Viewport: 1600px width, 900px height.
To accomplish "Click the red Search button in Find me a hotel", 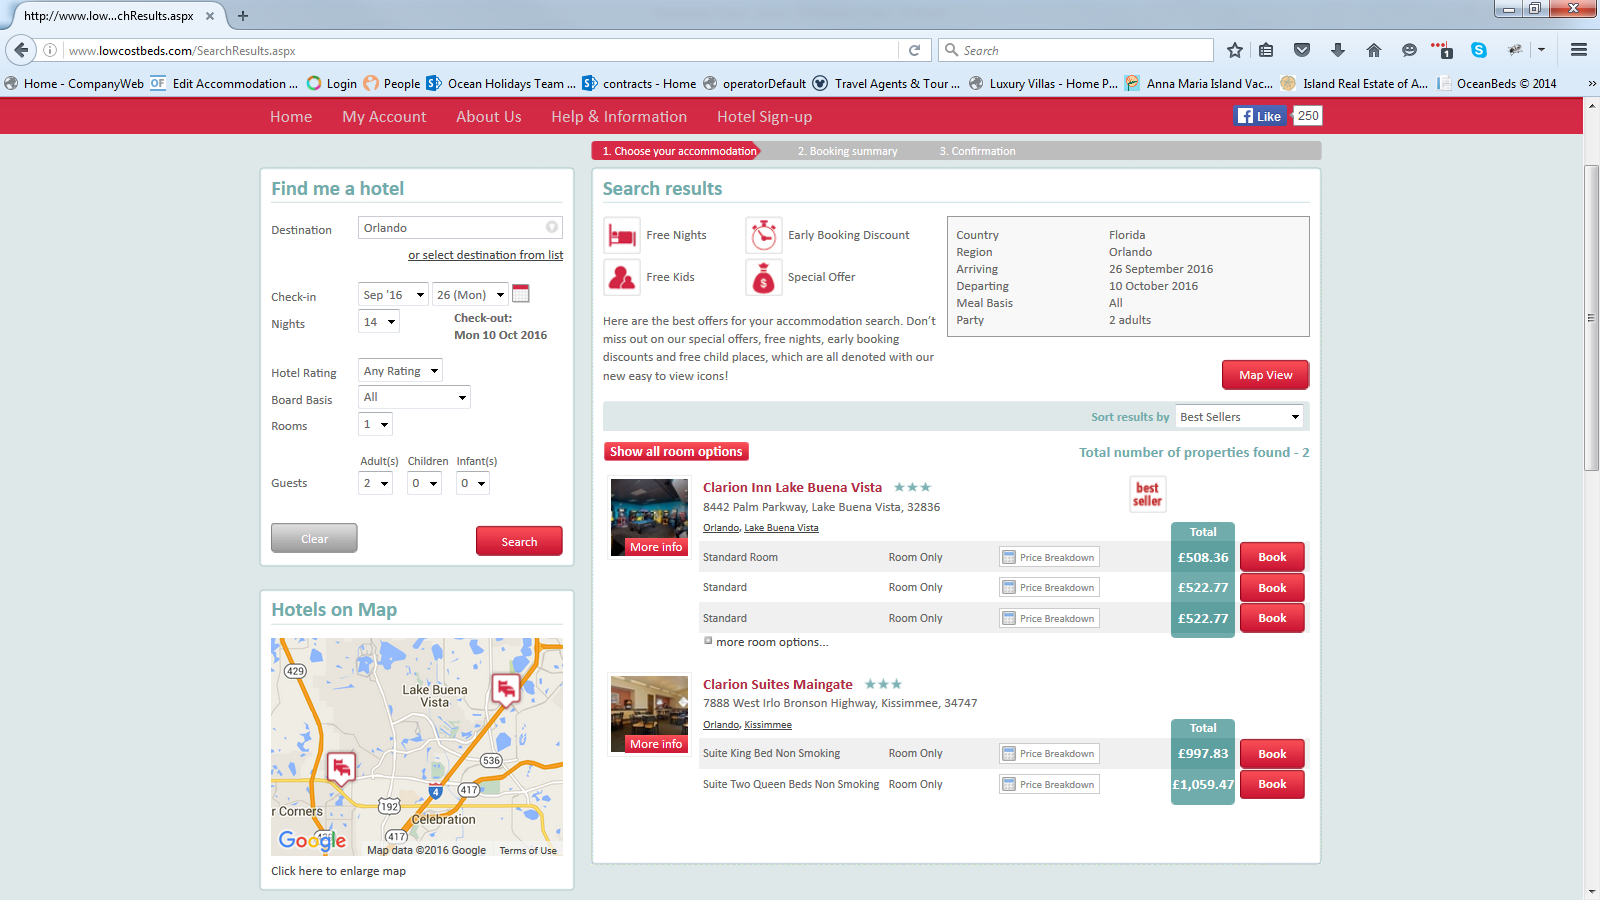I will coord(519,541).
